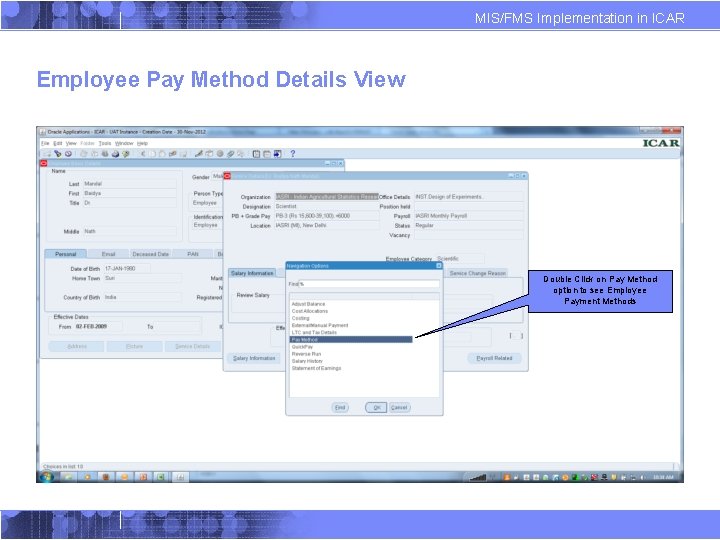720x540 pixels.
Task: Click Cancel in Navigation Options dialog
Action: [399, 407]
